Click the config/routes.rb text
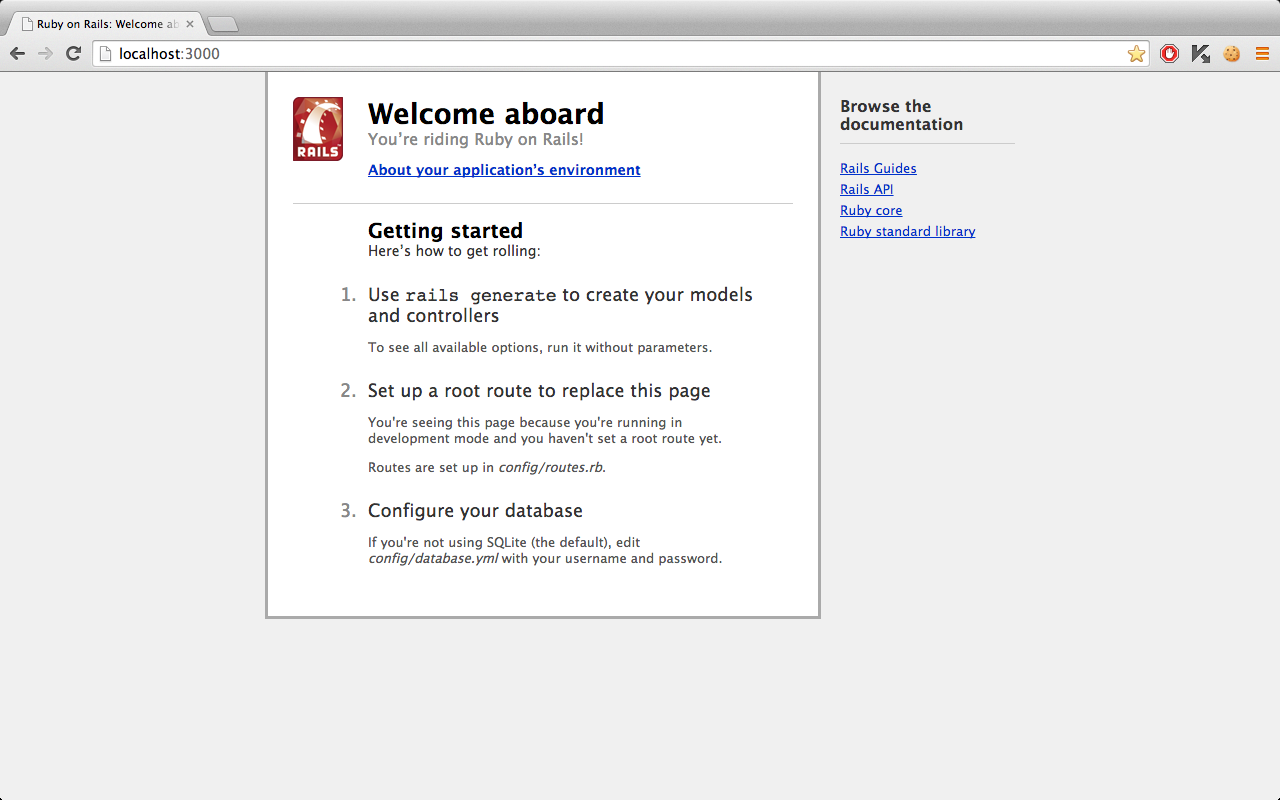 point(552,467)
